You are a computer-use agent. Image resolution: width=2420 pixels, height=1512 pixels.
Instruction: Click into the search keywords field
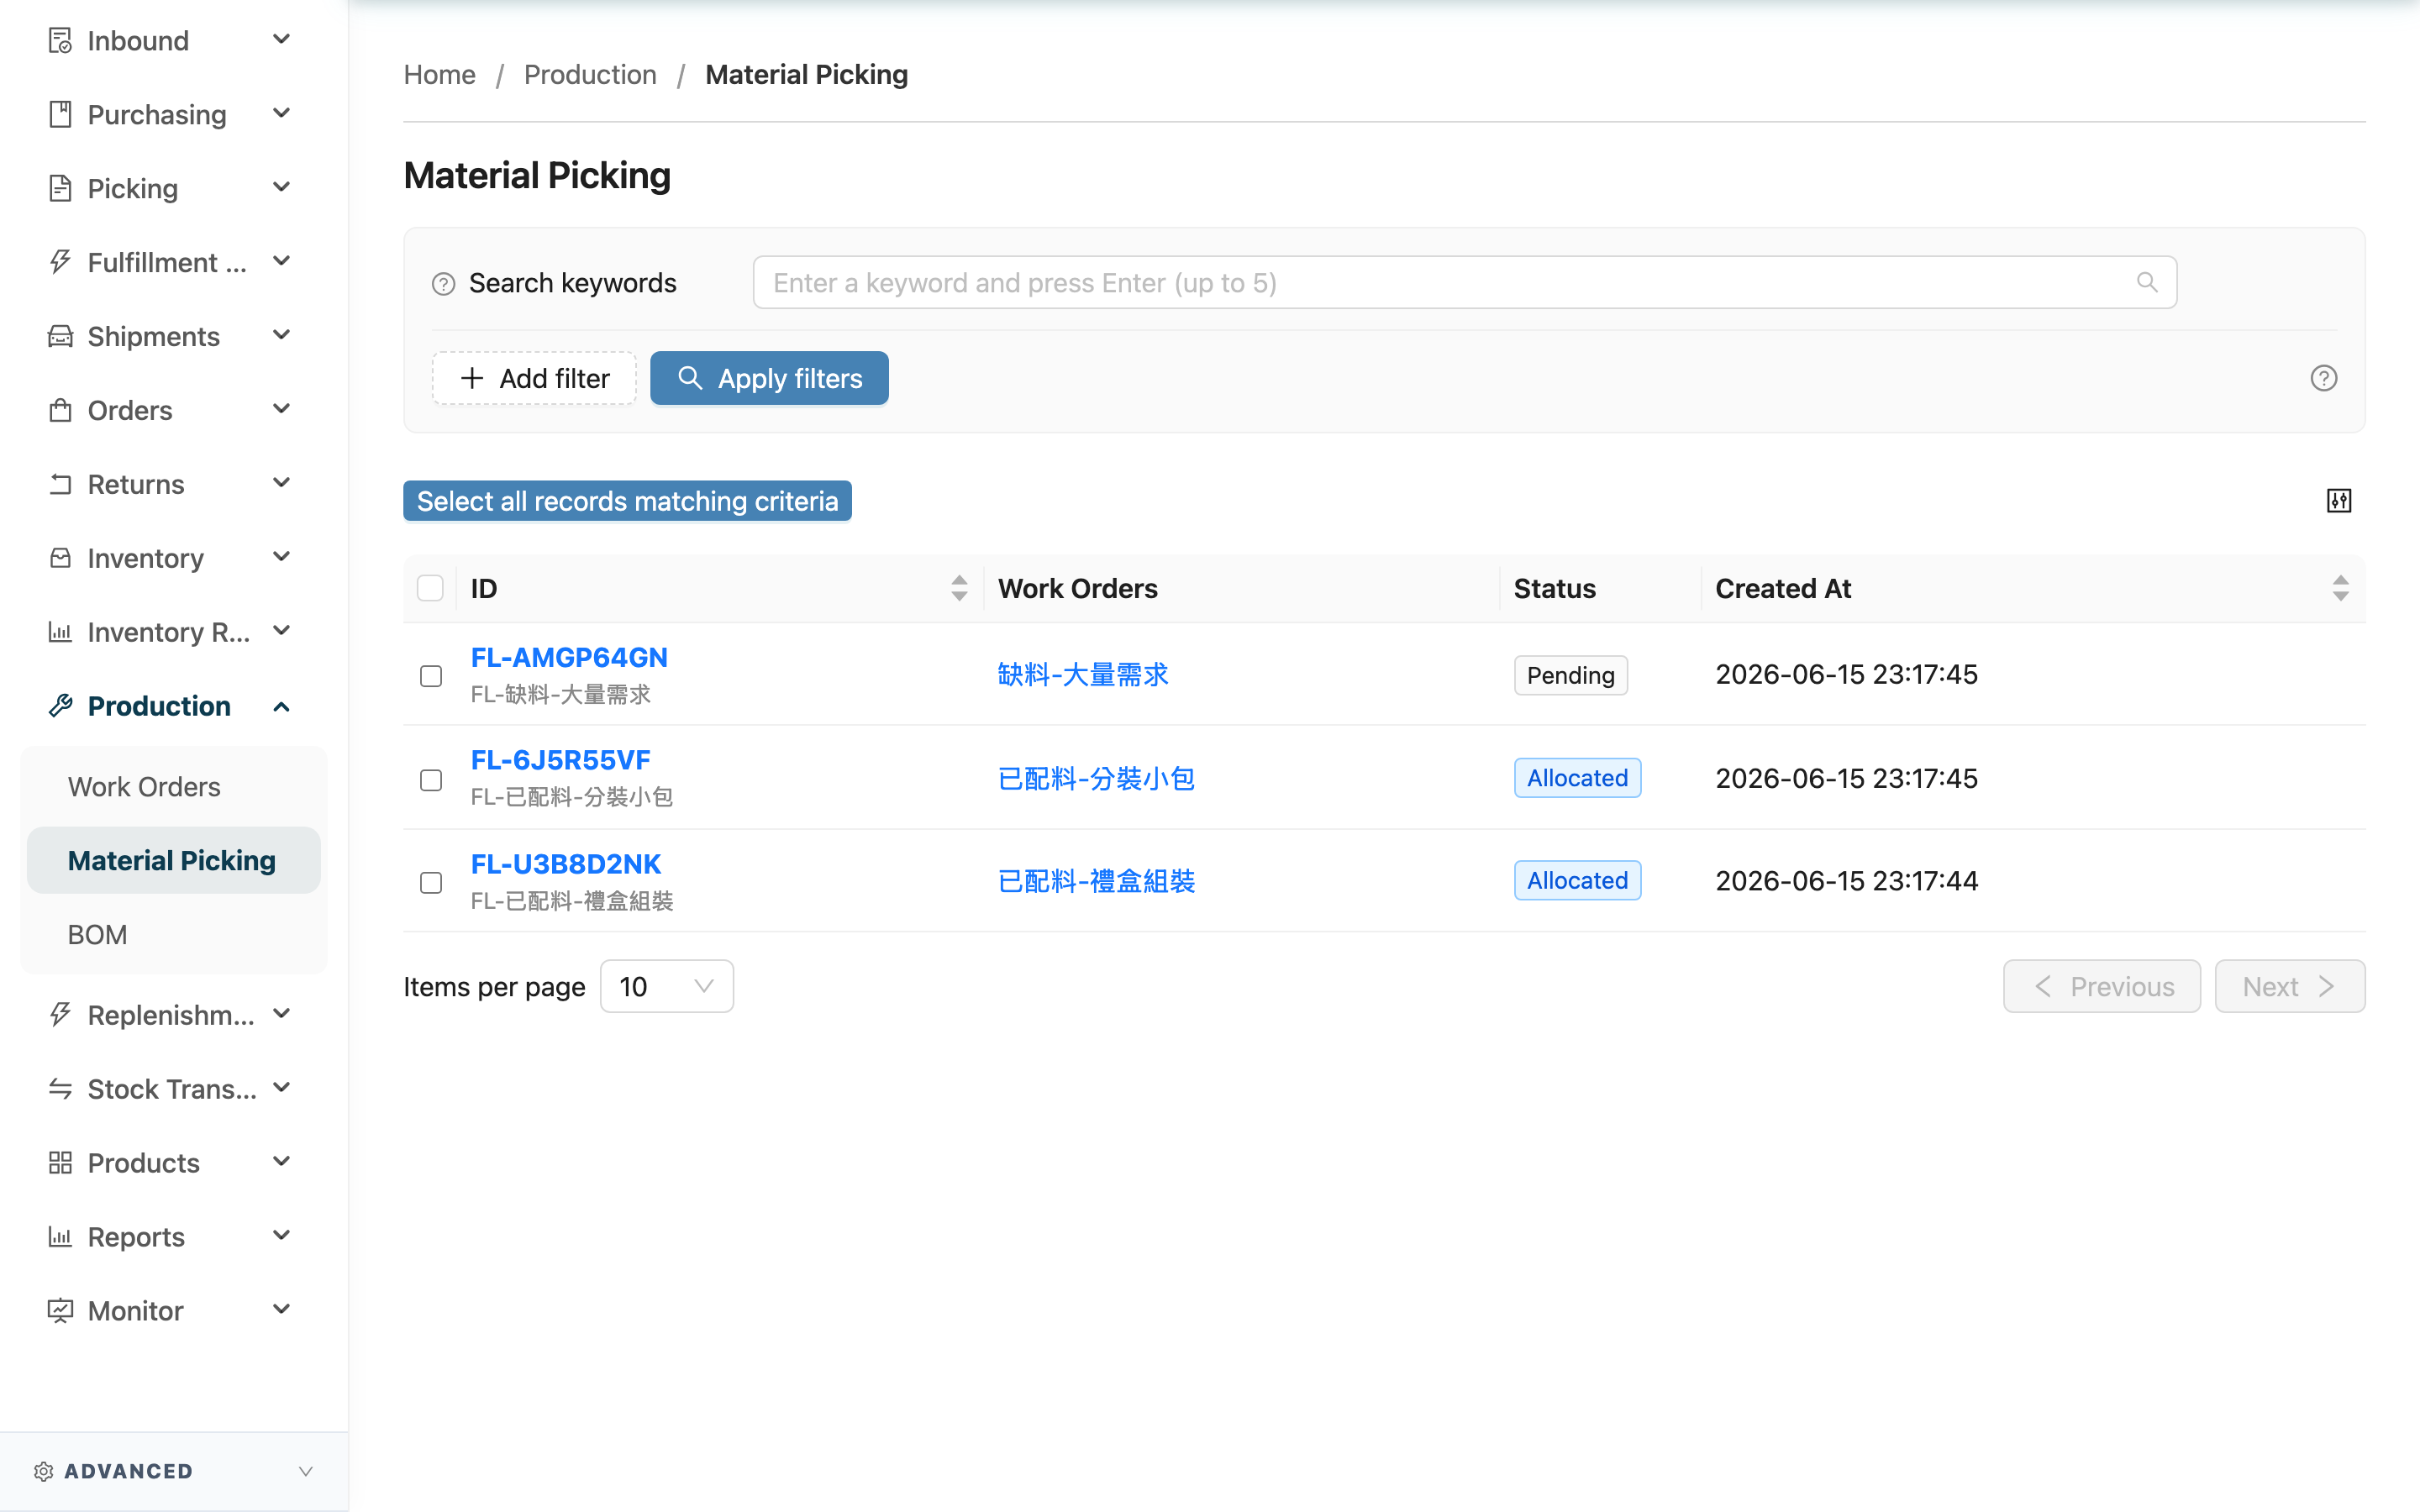(1464, 283)
